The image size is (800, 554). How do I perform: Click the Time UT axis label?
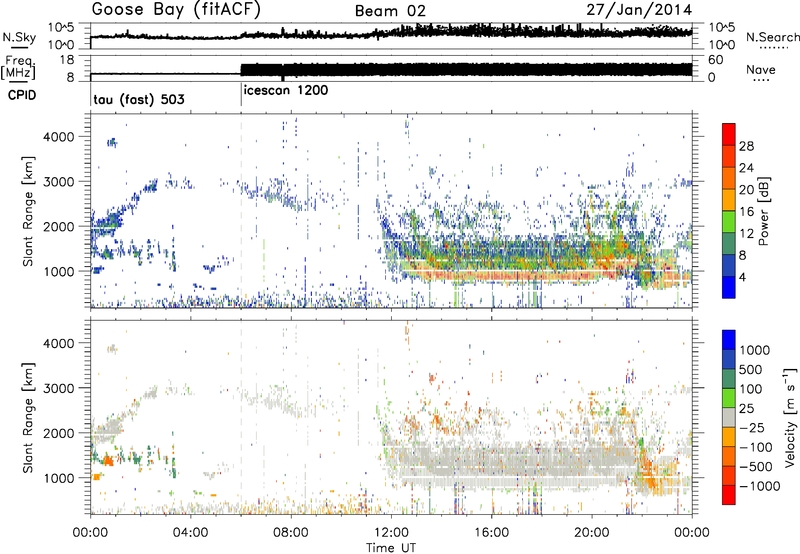(x=391, y=548)
